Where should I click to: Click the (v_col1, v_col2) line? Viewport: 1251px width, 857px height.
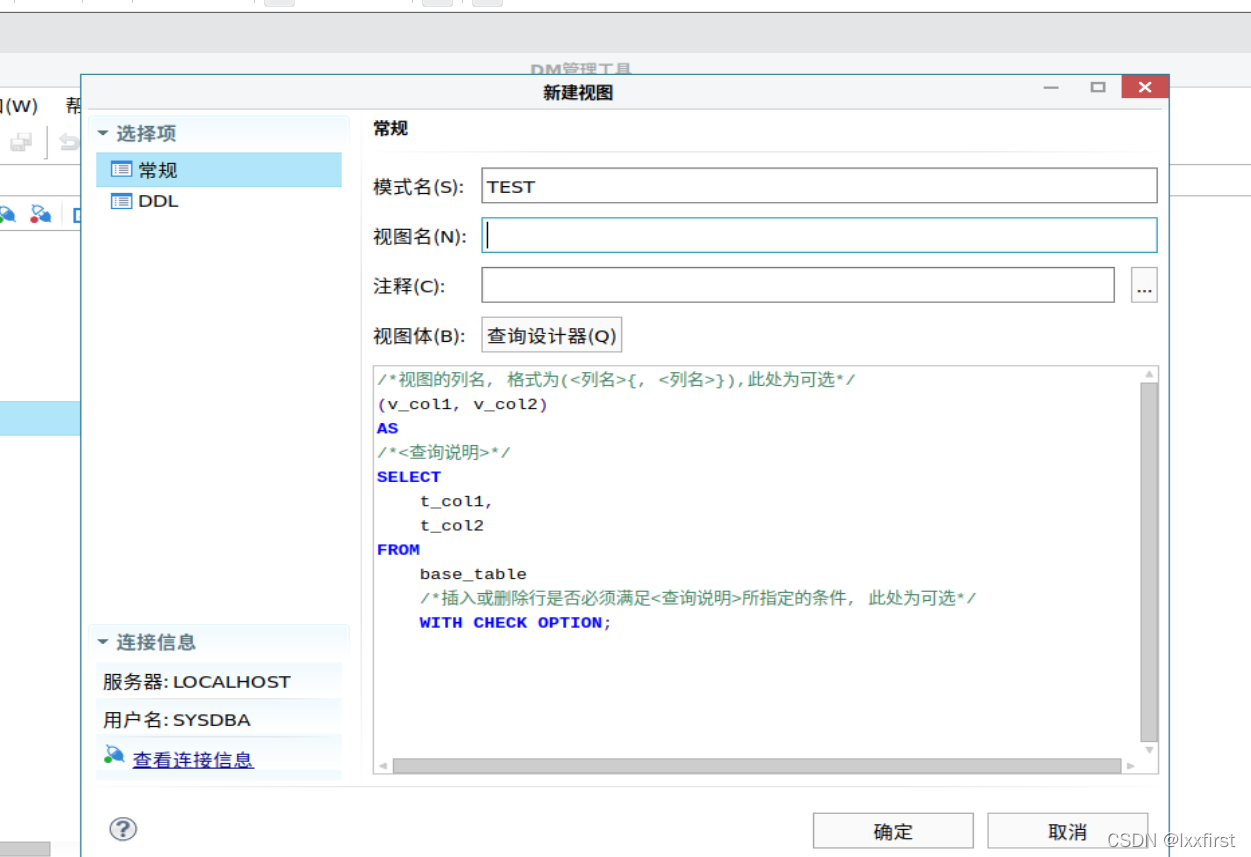(x=462, y=405)
